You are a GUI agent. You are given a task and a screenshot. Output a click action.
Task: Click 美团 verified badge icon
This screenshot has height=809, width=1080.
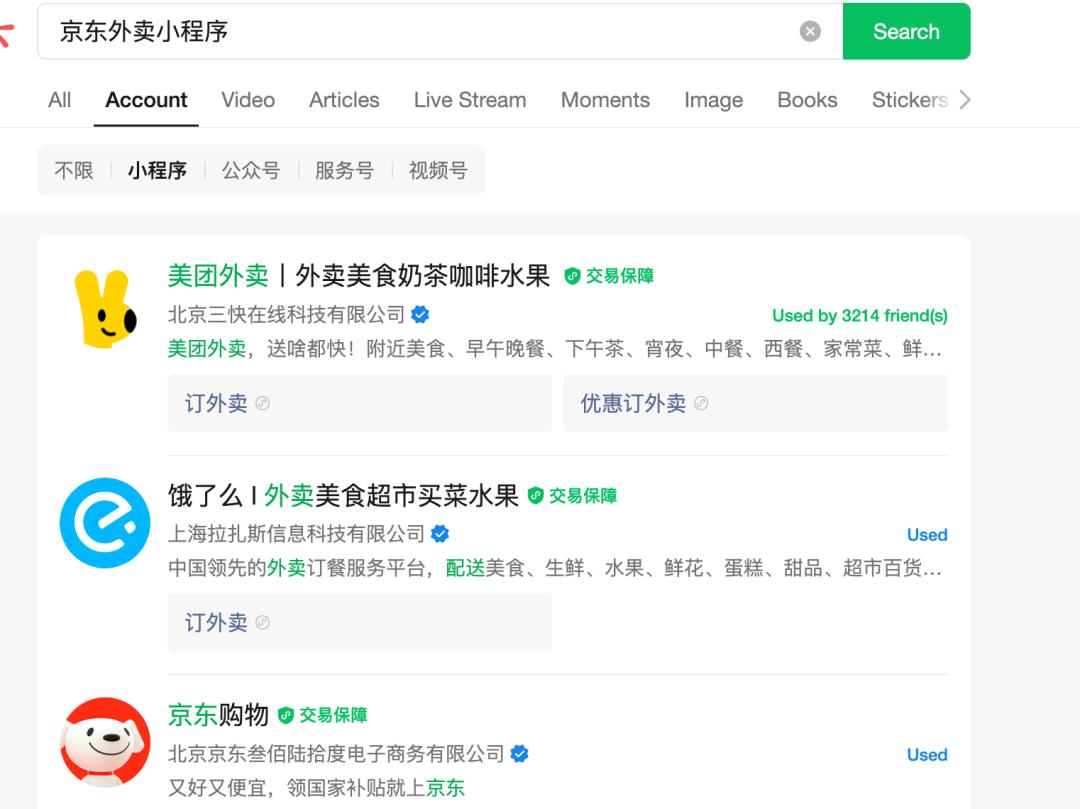421,315
